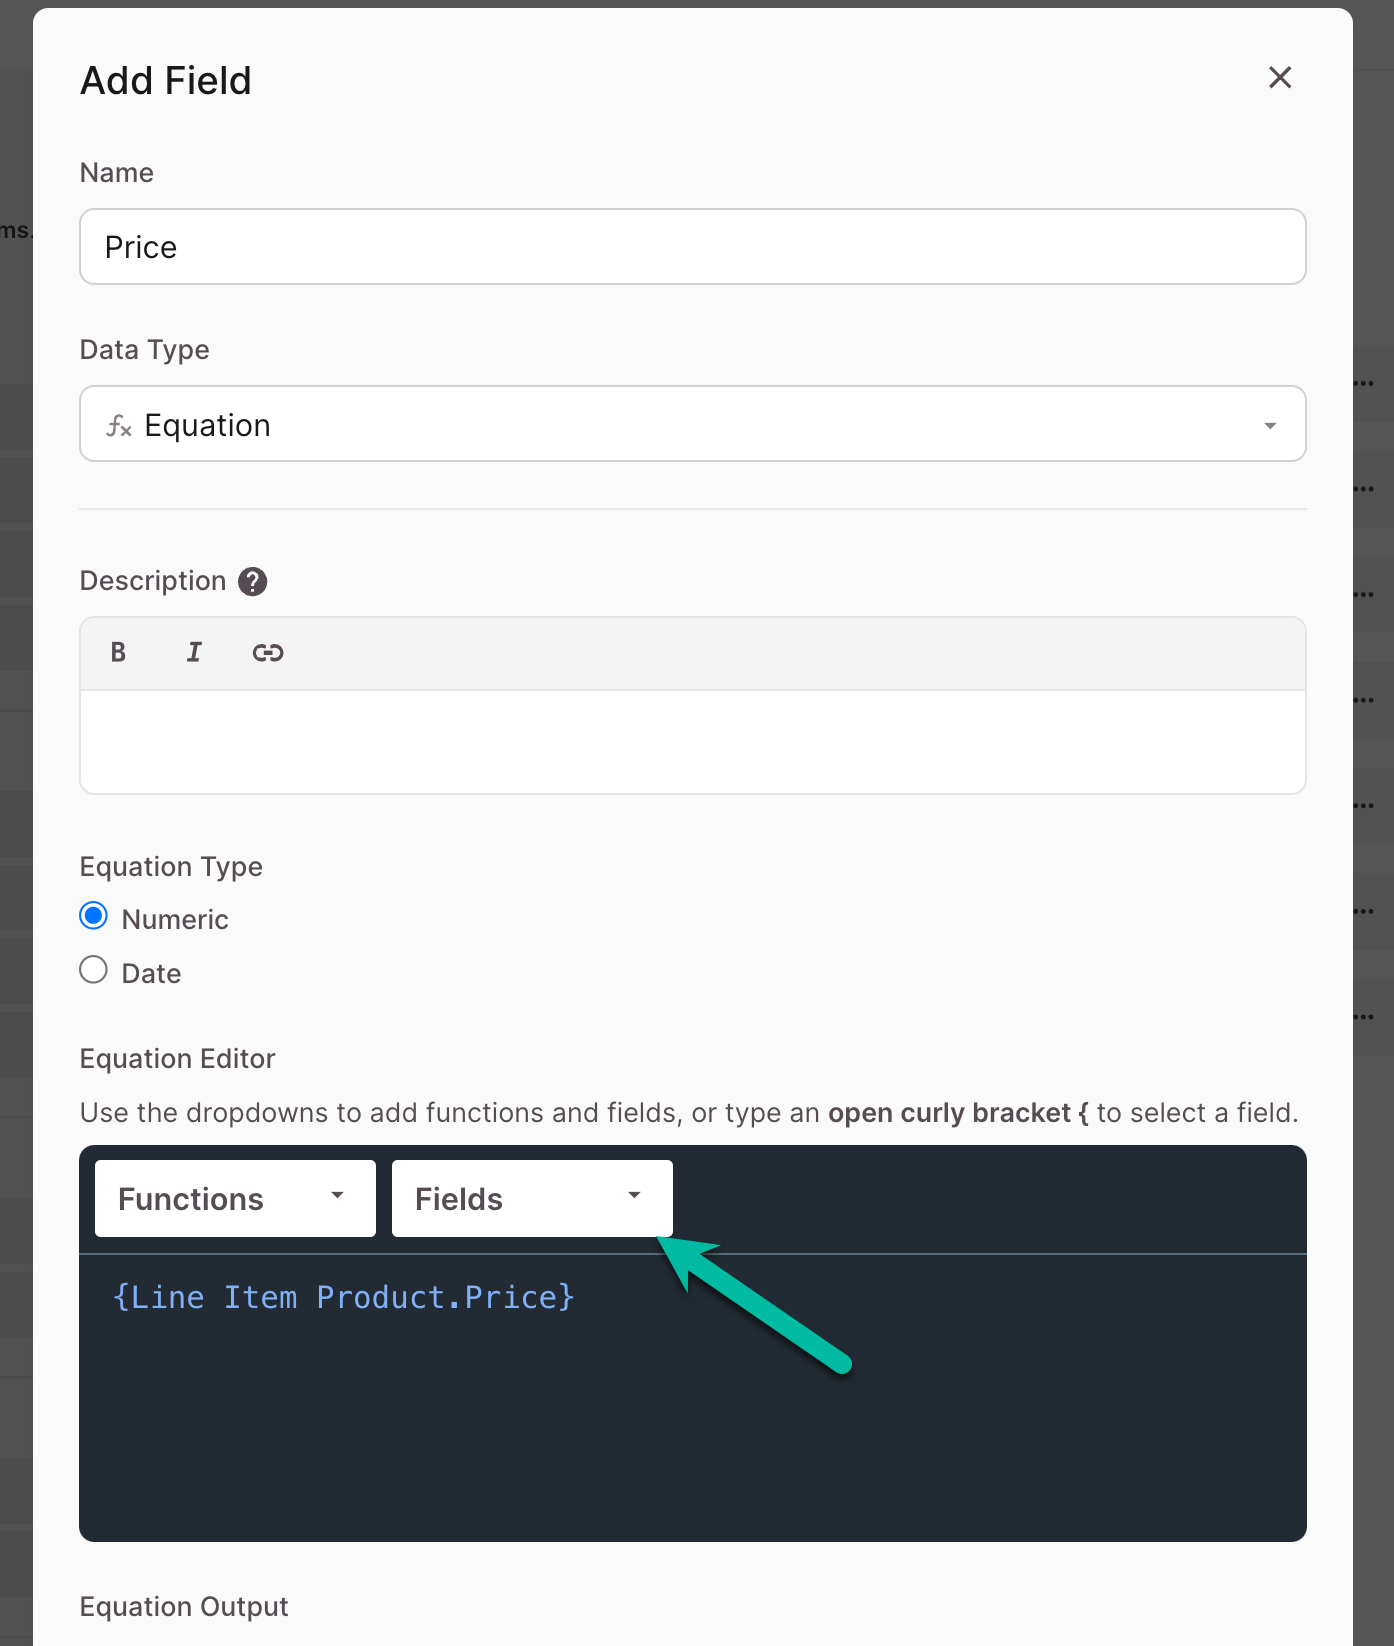Click the {Line Item Product.Price} equation text
Viewport: 1394px width, 1646px height.
tap(344, 1297)
